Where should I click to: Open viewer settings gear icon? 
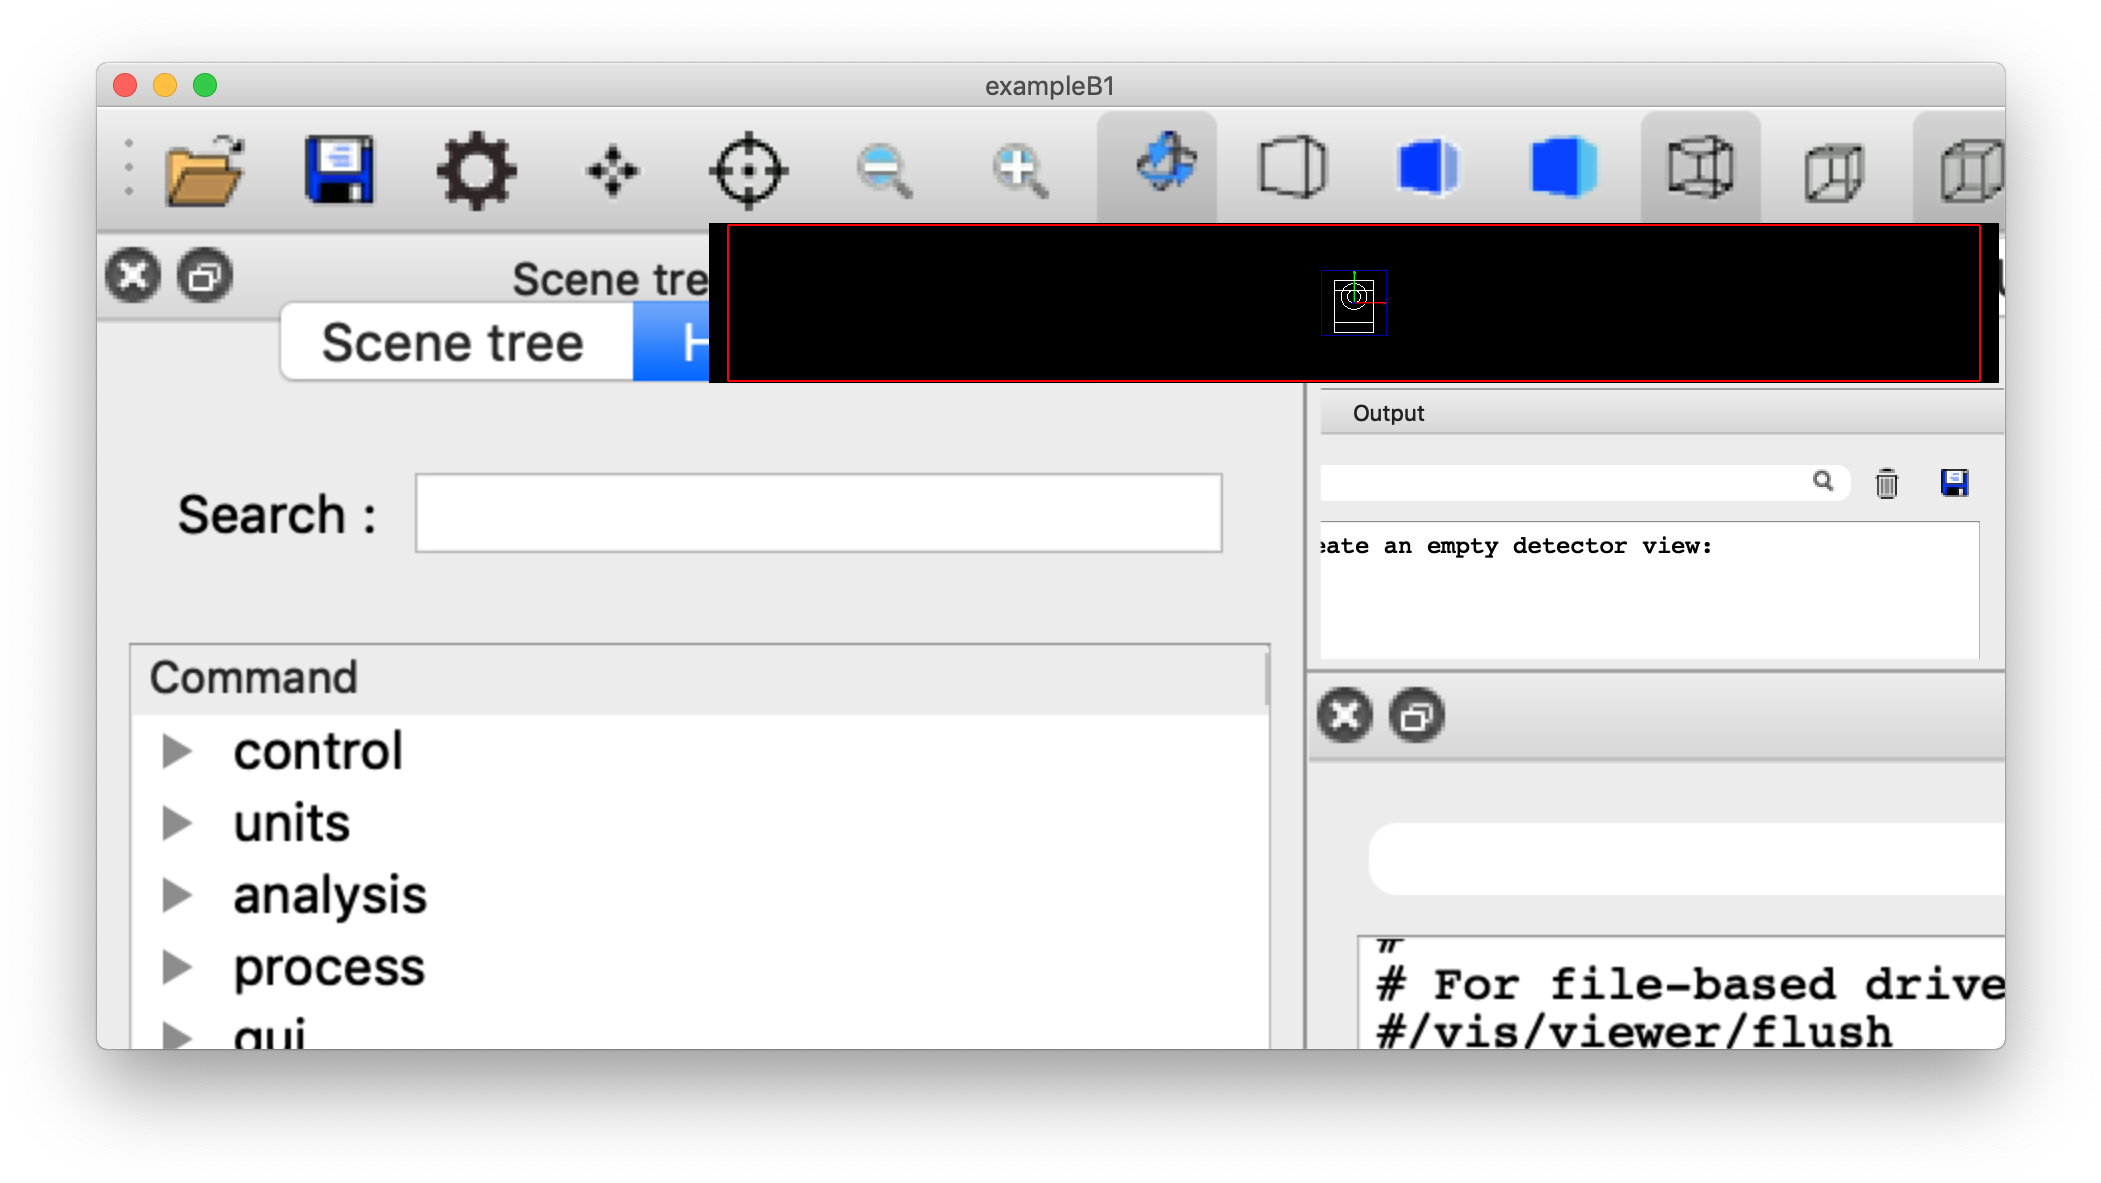pos(477,171)
